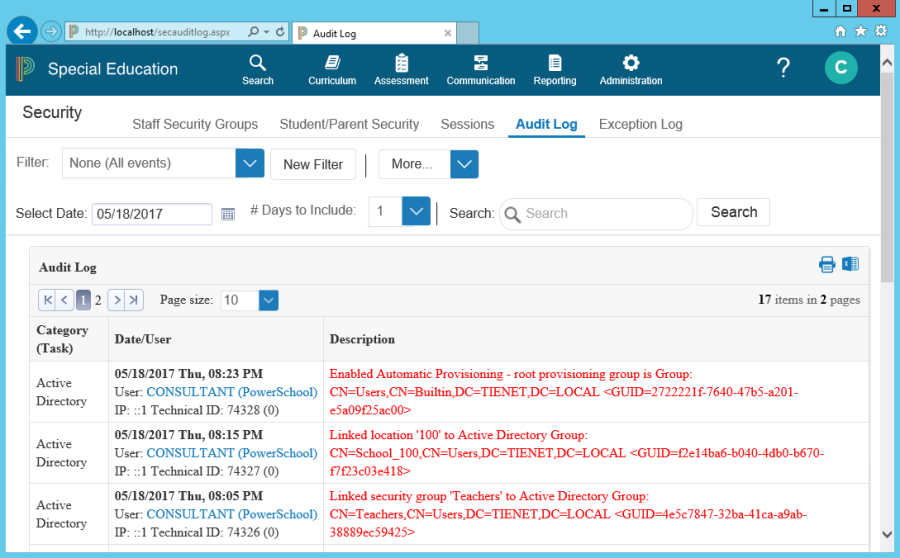Switch to the Exception Log tab
This screenshot has width=900, height=558.
640,124
